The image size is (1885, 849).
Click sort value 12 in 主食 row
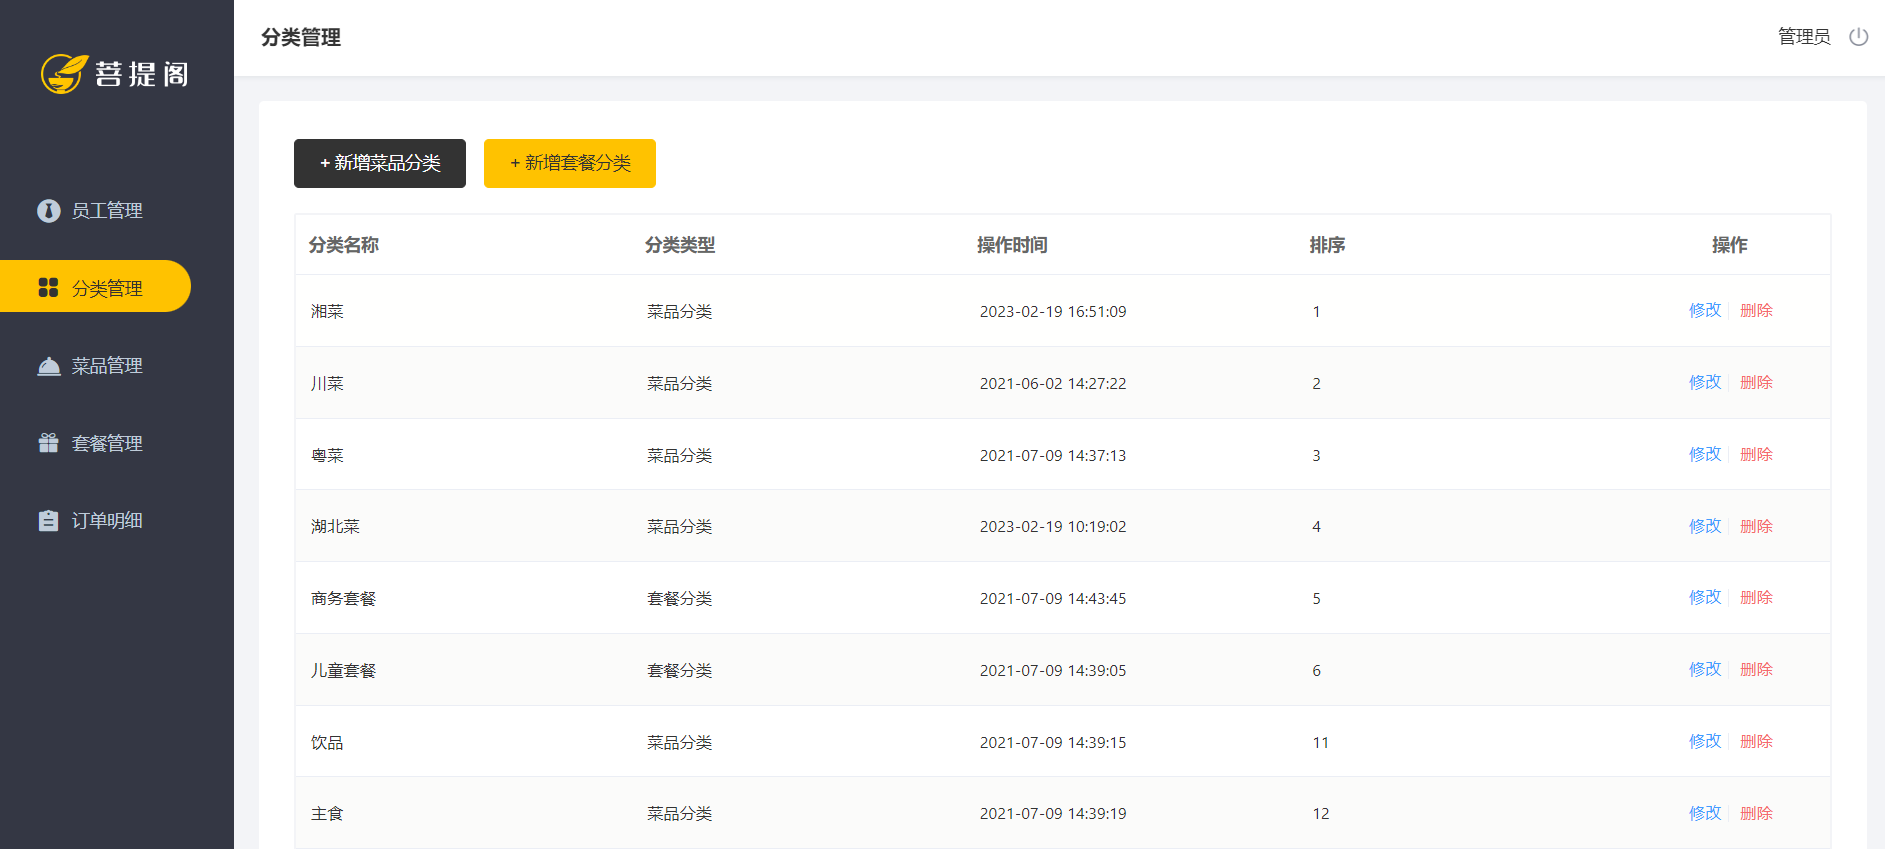click(x=1321, y=814)
